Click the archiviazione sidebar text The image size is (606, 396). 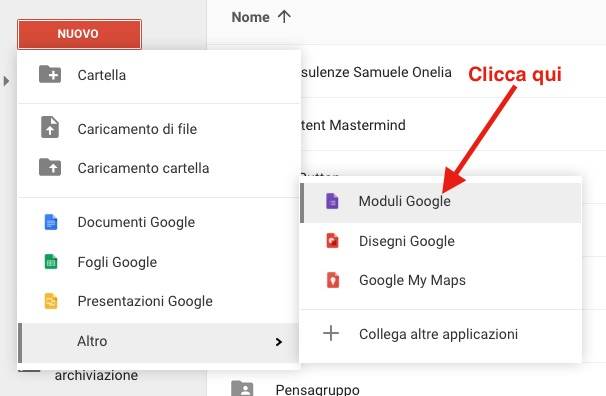tap(96, 375)
